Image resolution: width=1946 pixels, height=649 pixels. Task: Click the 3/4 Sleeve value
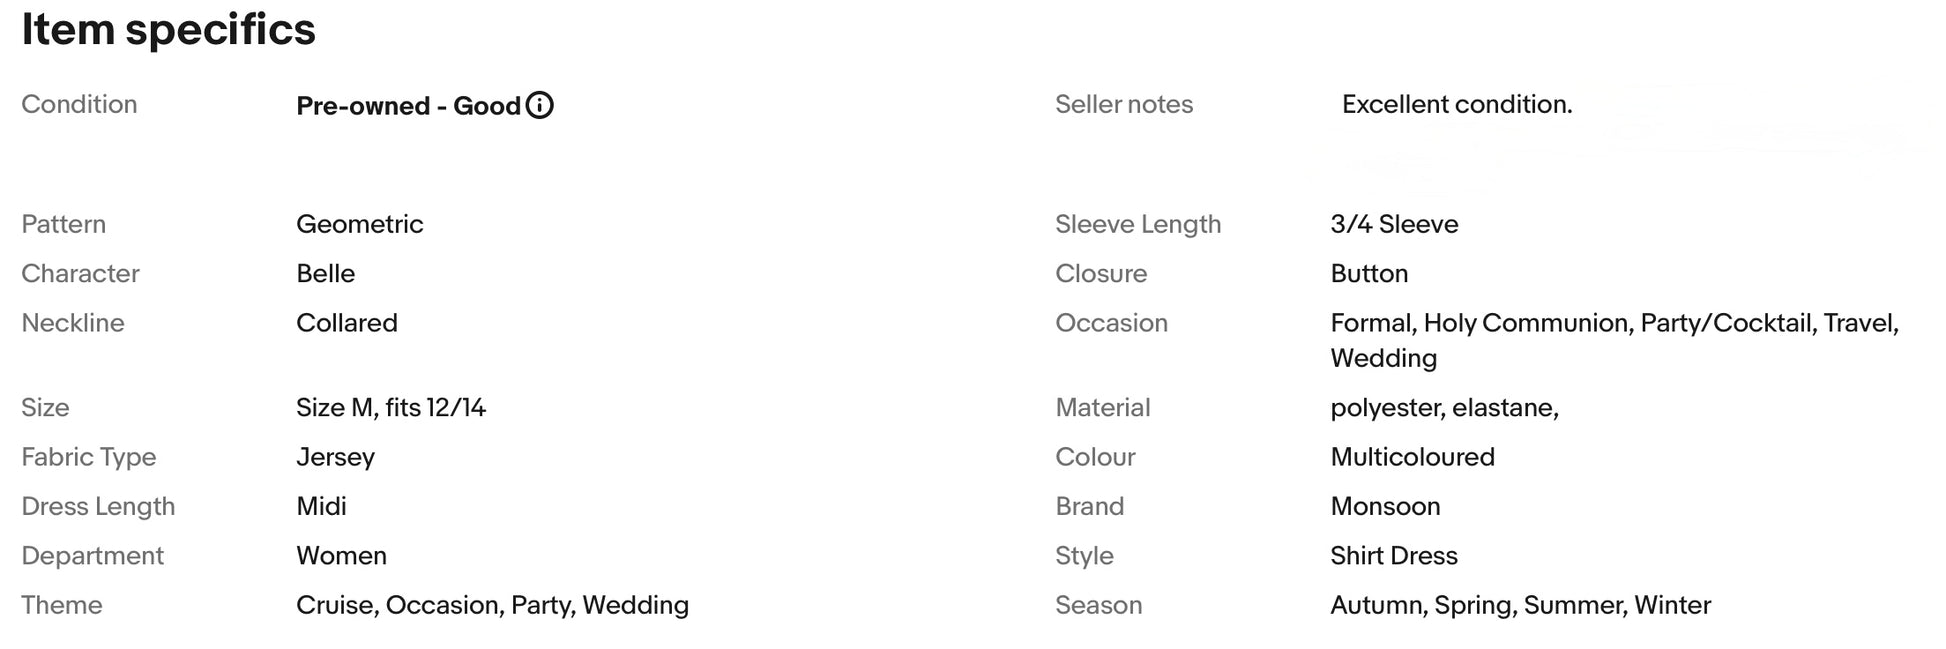pos(1394,224)
